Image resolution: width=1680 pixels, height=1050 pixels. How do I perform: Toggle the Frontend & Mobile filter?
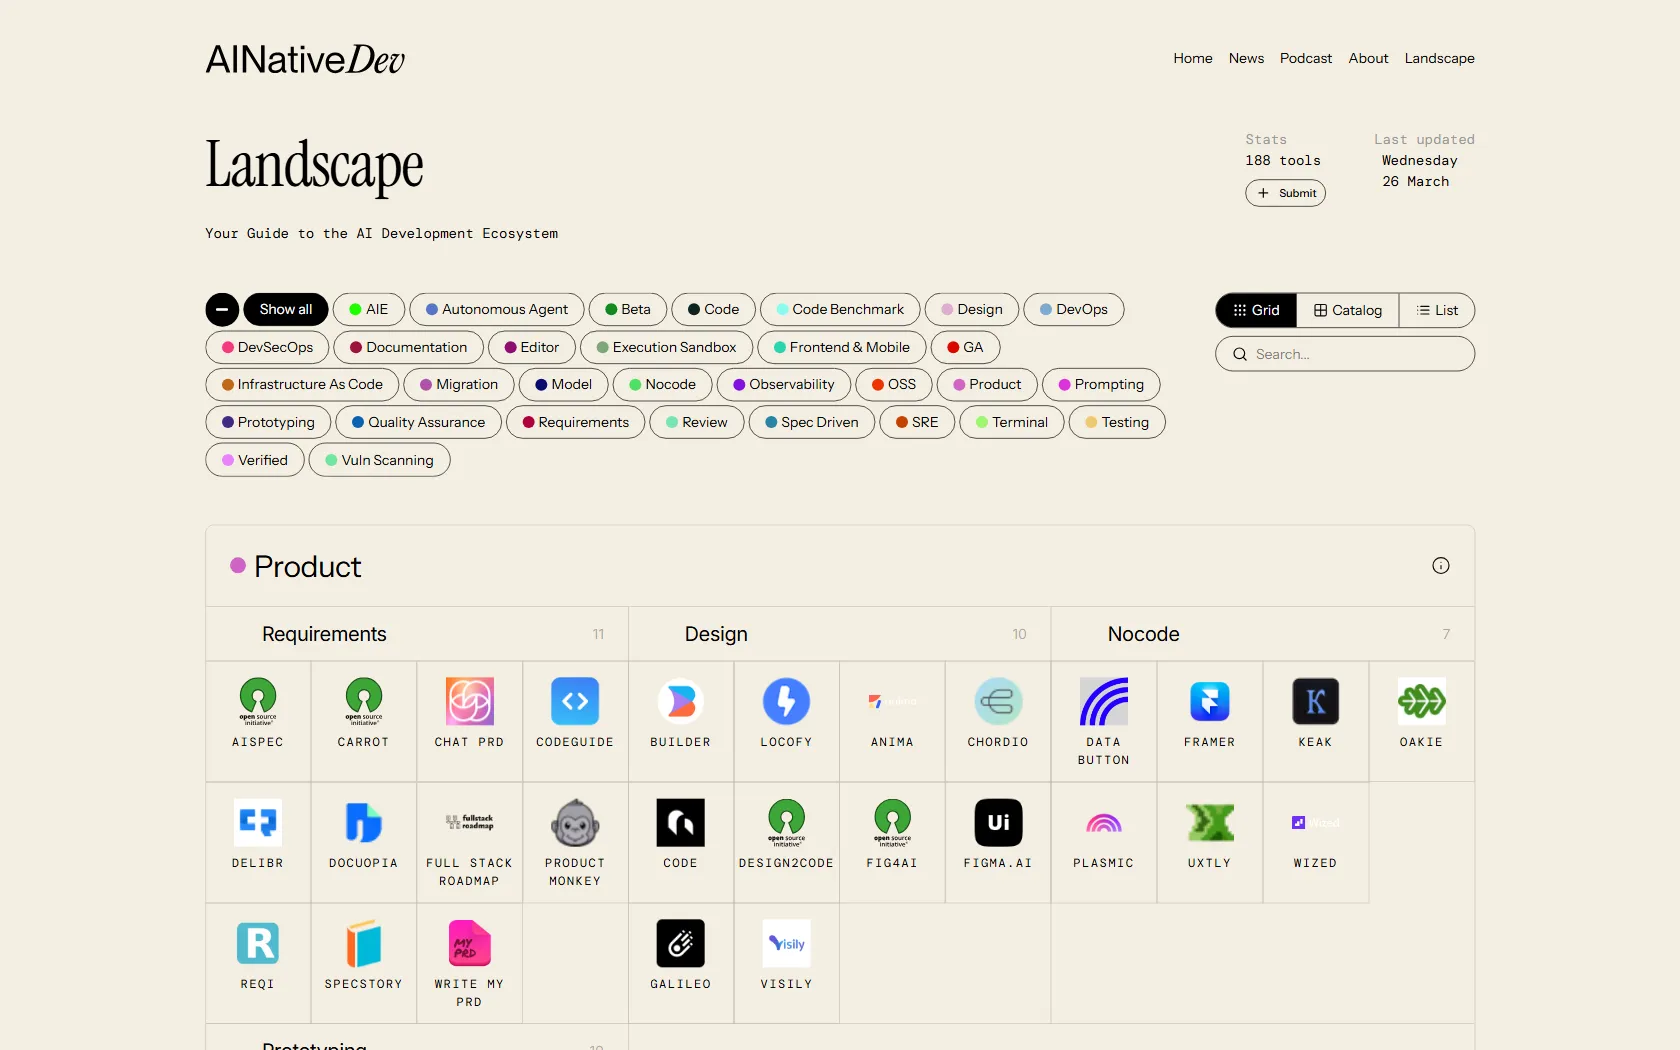pyautogui.click(x=842, y=347)
